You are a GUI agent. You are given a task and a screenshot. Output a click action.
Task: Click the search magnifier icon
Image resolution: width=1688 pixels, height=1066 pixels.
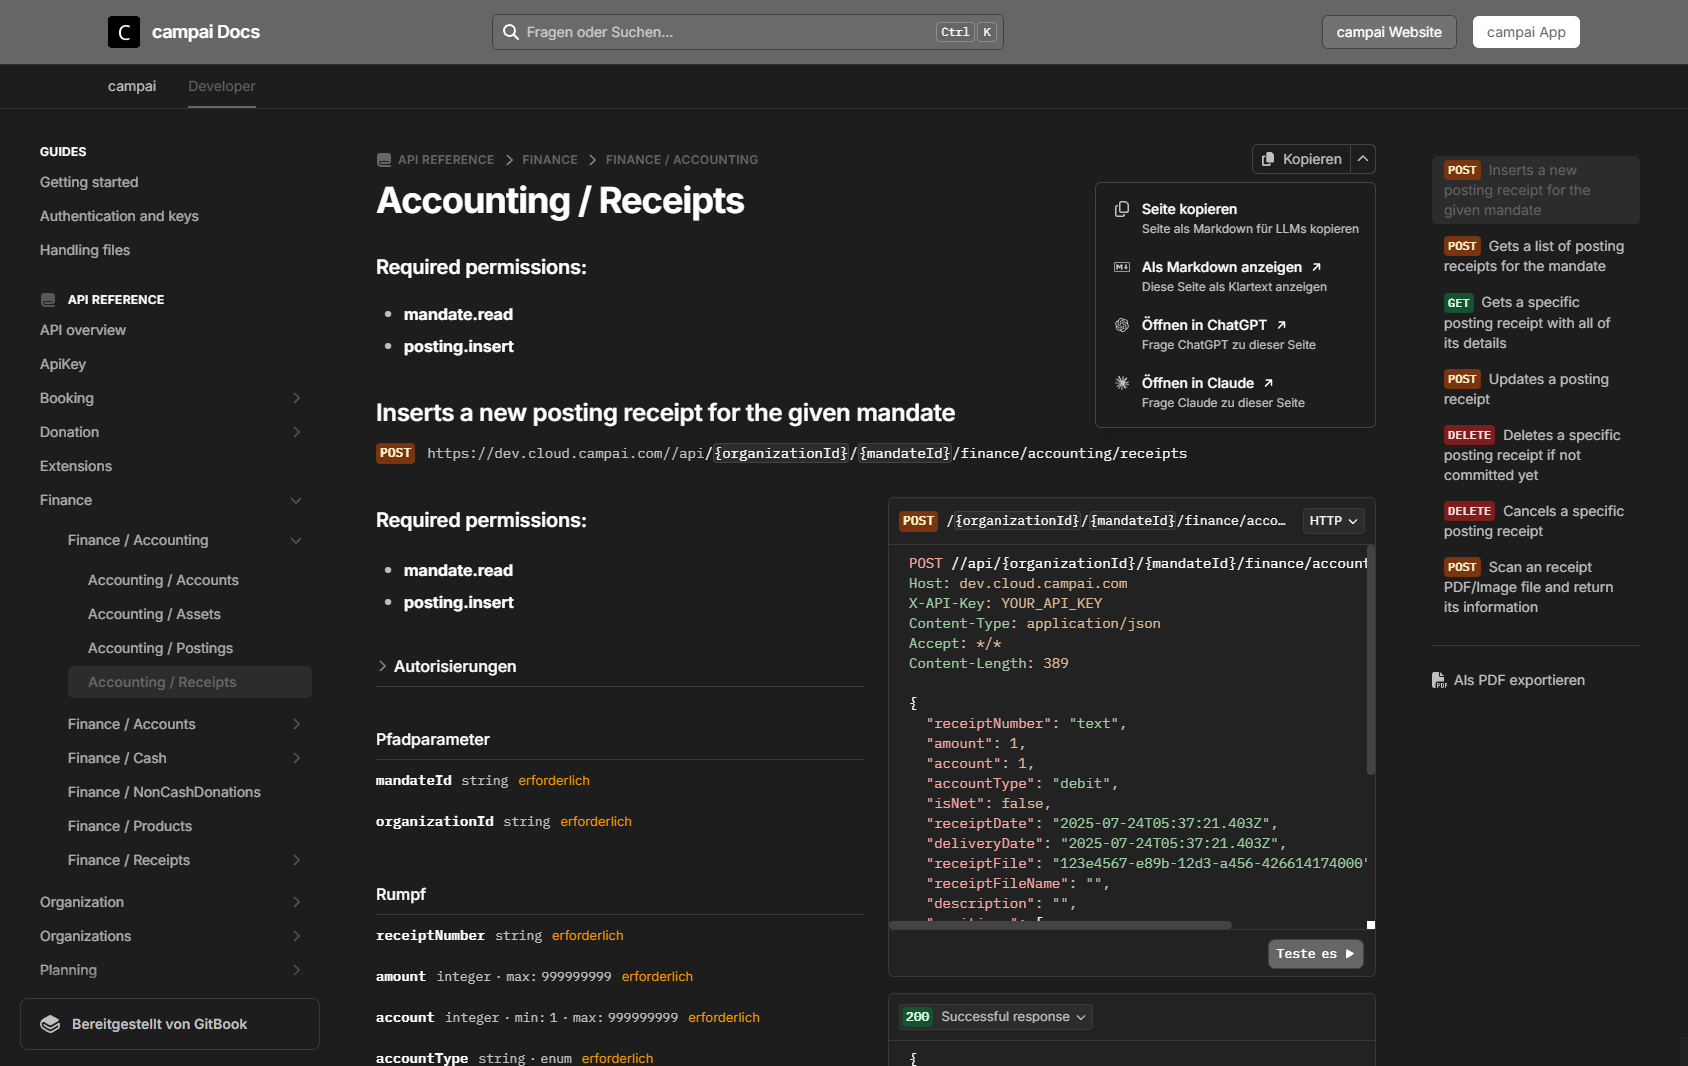510,32
